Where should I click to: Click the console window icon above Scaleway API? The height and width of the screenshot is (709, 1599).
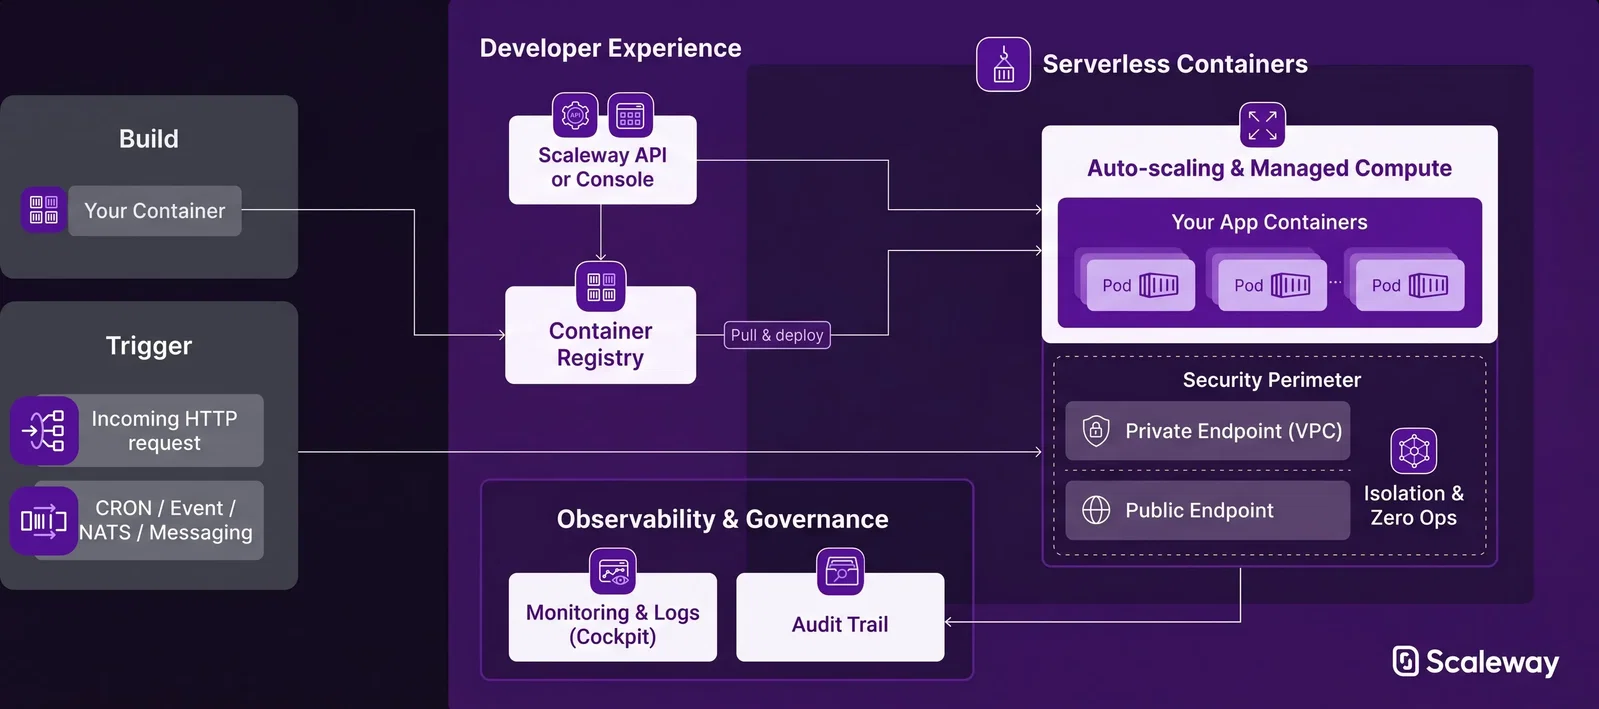tap(630, 116)
